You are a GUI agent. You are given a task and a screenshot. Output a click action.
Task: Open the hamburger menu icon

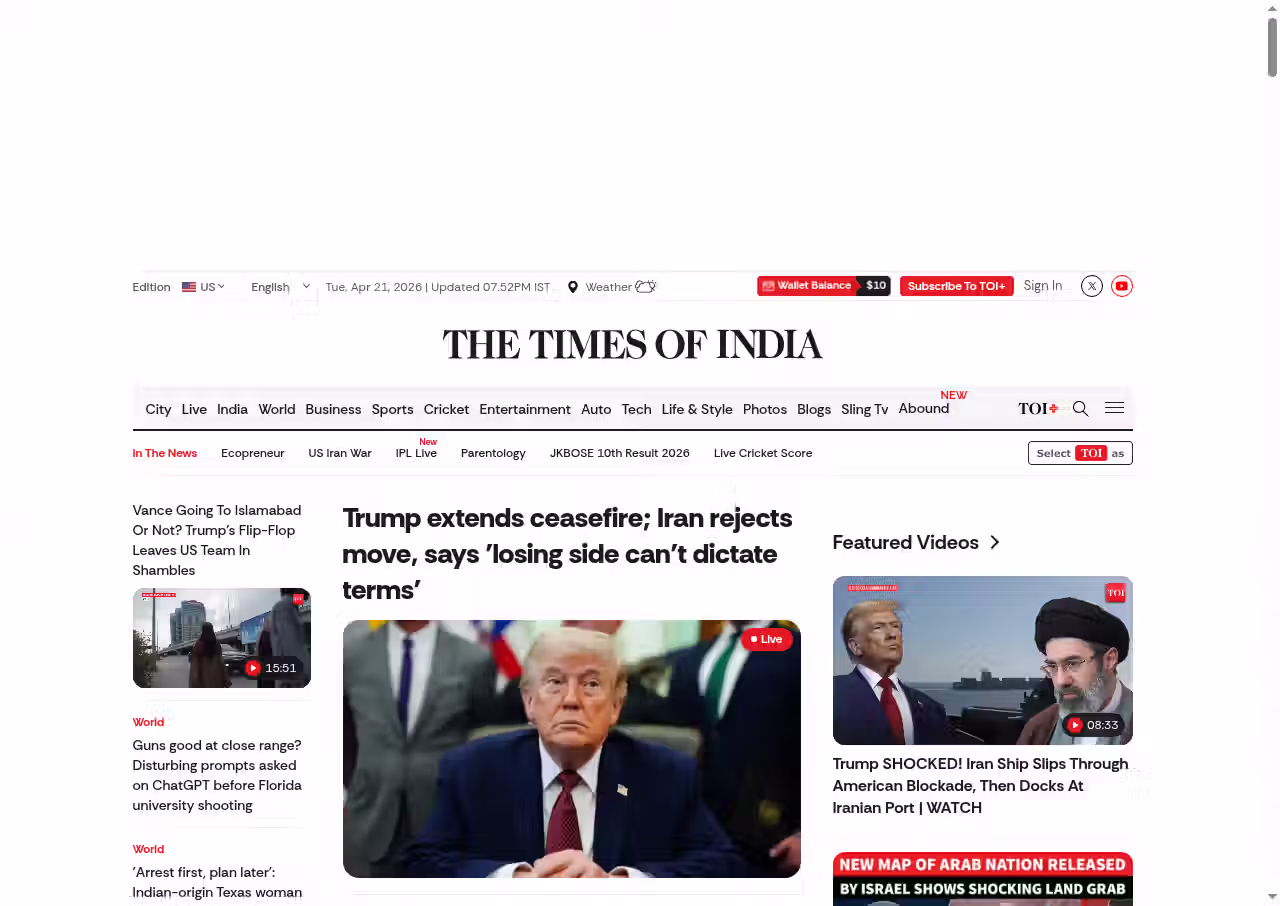point(1114,408)
